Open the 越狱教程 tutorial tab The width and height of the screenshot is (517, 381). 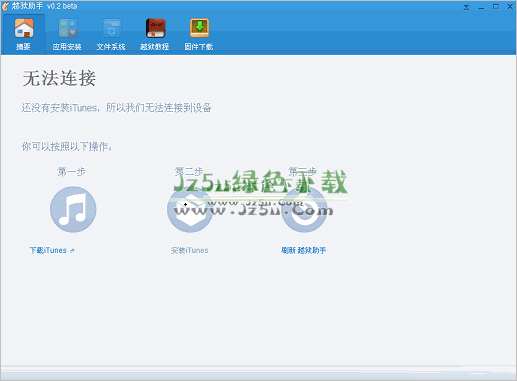pos(155,34)
